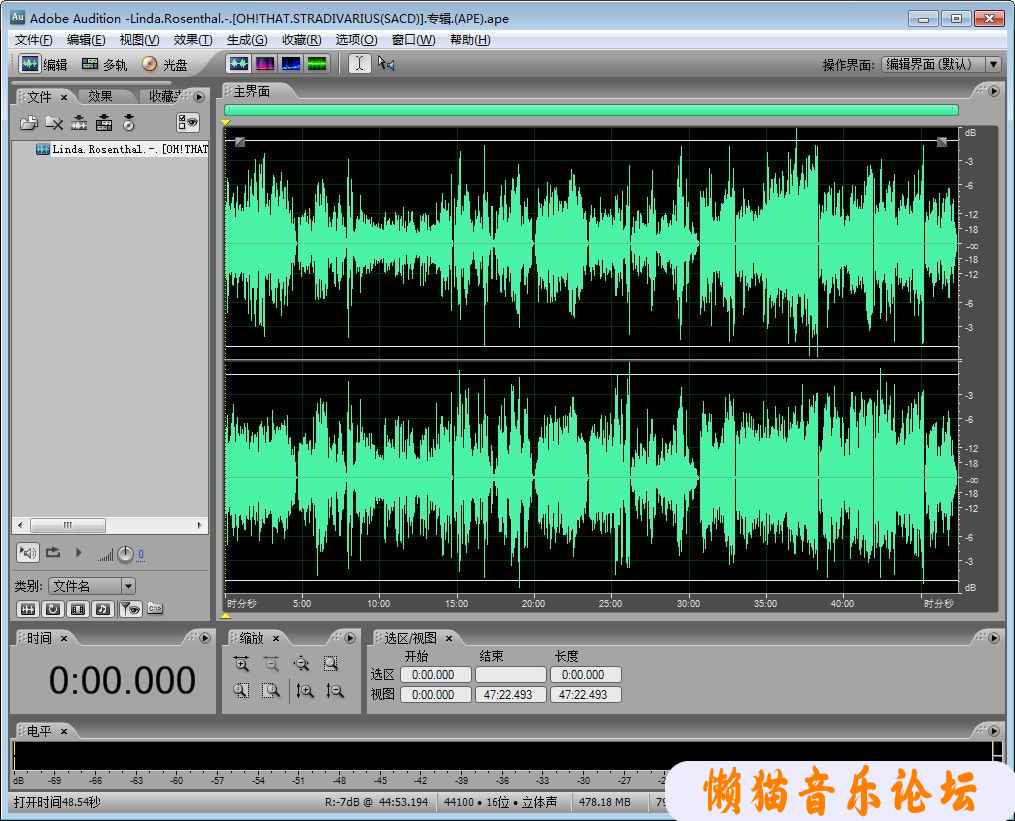
Task: Select the spectral frequency display icon
Action: coord(265,63)
